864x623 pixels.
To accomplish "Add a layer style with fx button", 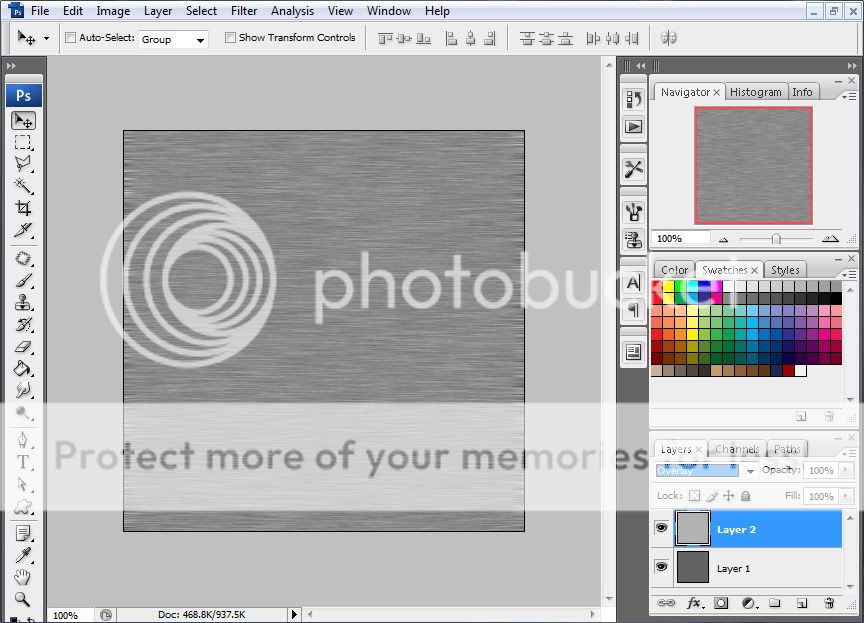I will (695, 603).
